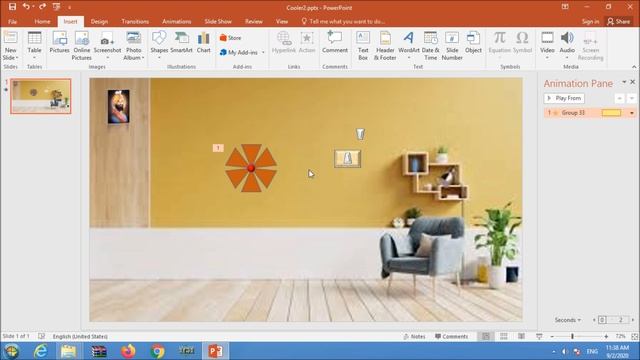Image resolution: width=640 pixels, height=360 pixels.
Task: Undo the last action
Action: pos(26,7)
